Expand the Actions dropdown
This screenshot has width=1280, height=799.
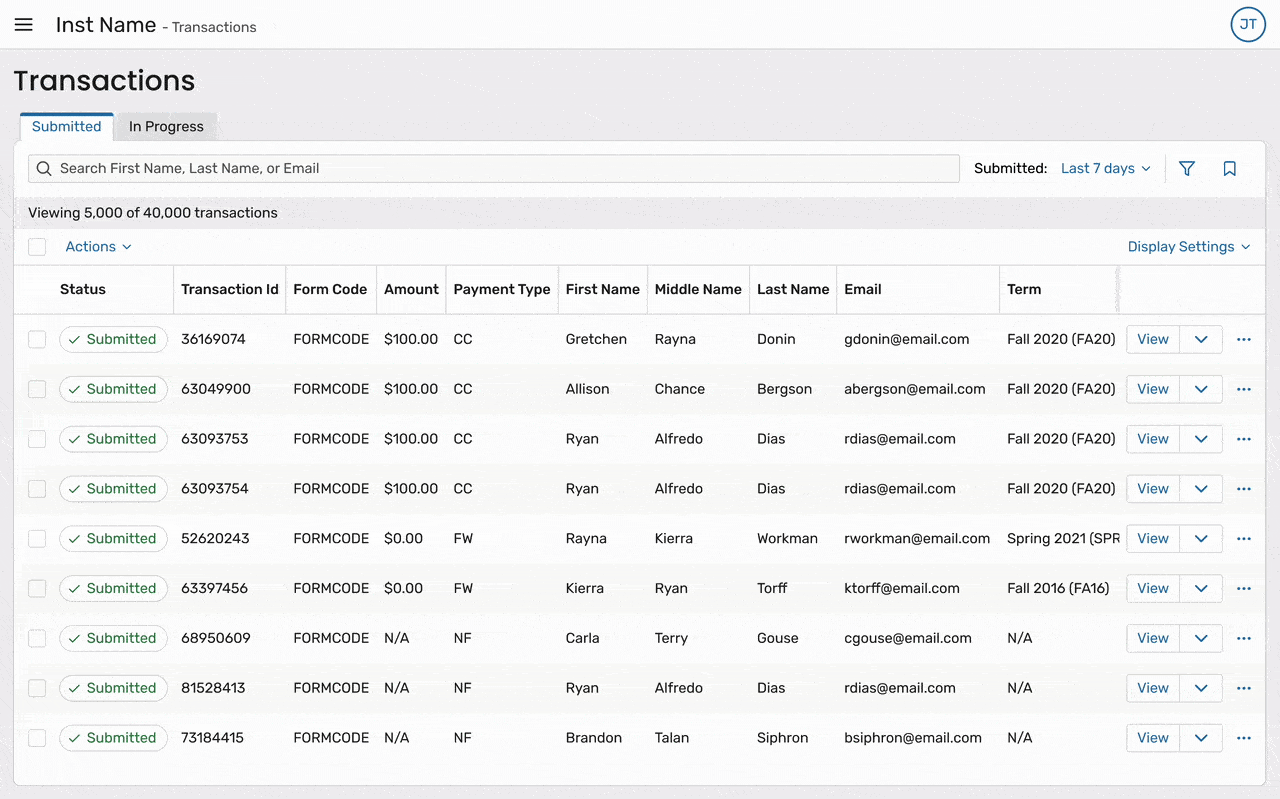[x=98, y=247]
